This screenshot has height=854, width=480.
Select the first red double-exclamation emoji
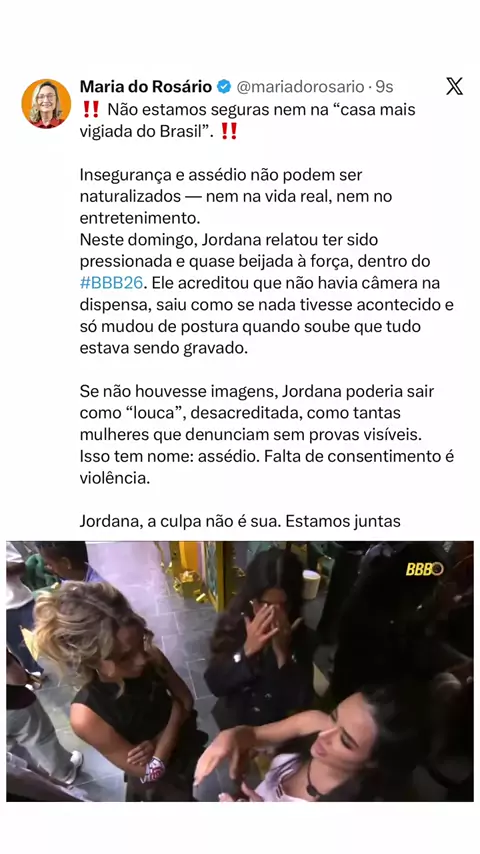click(91, 109)
